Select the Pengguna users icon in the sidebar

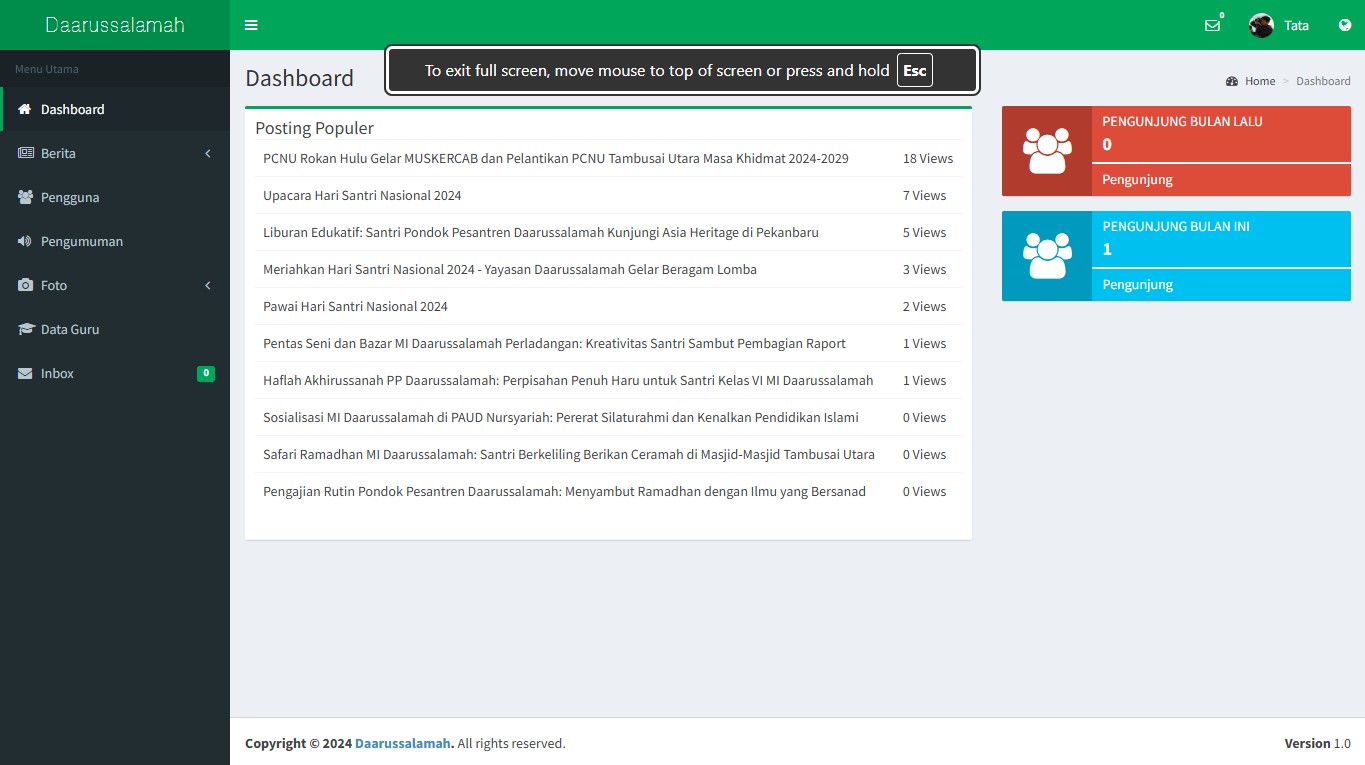pos(24,197)
